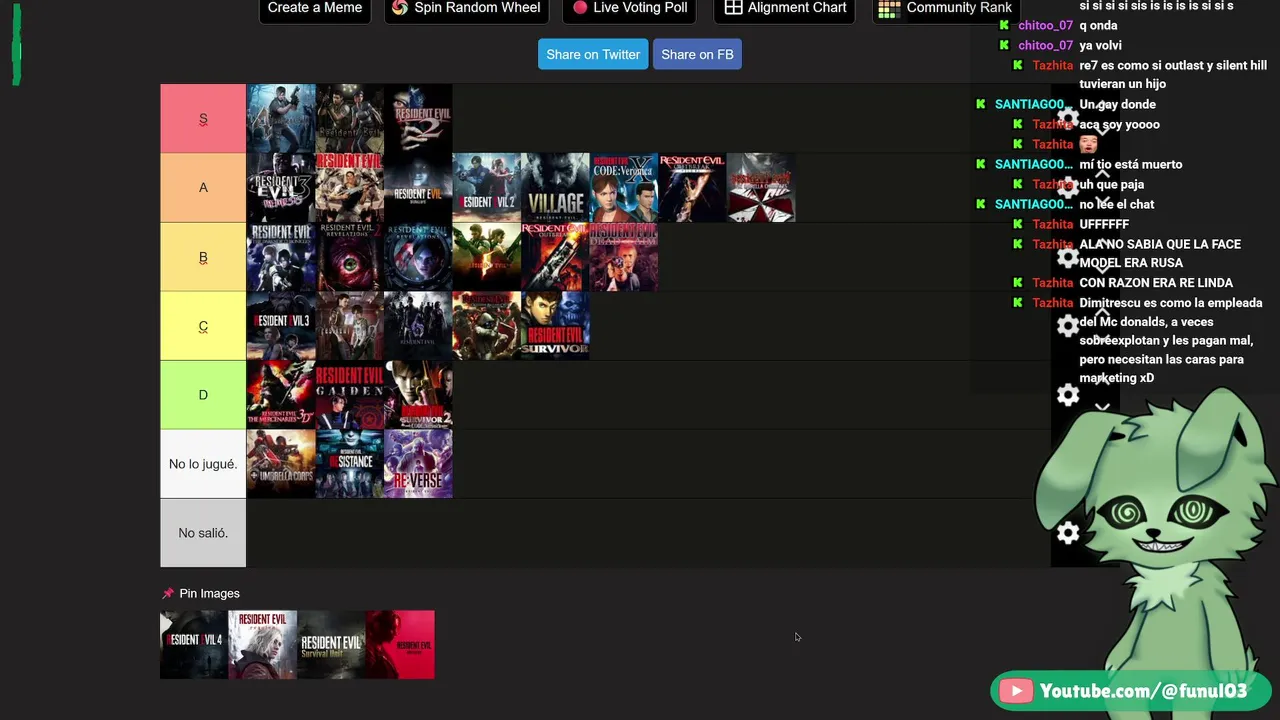Image resolution: width=1280 pixels, height=720 pixels.
Task: Select Resident Evil 6 cover in C tier
Action: 418,325
